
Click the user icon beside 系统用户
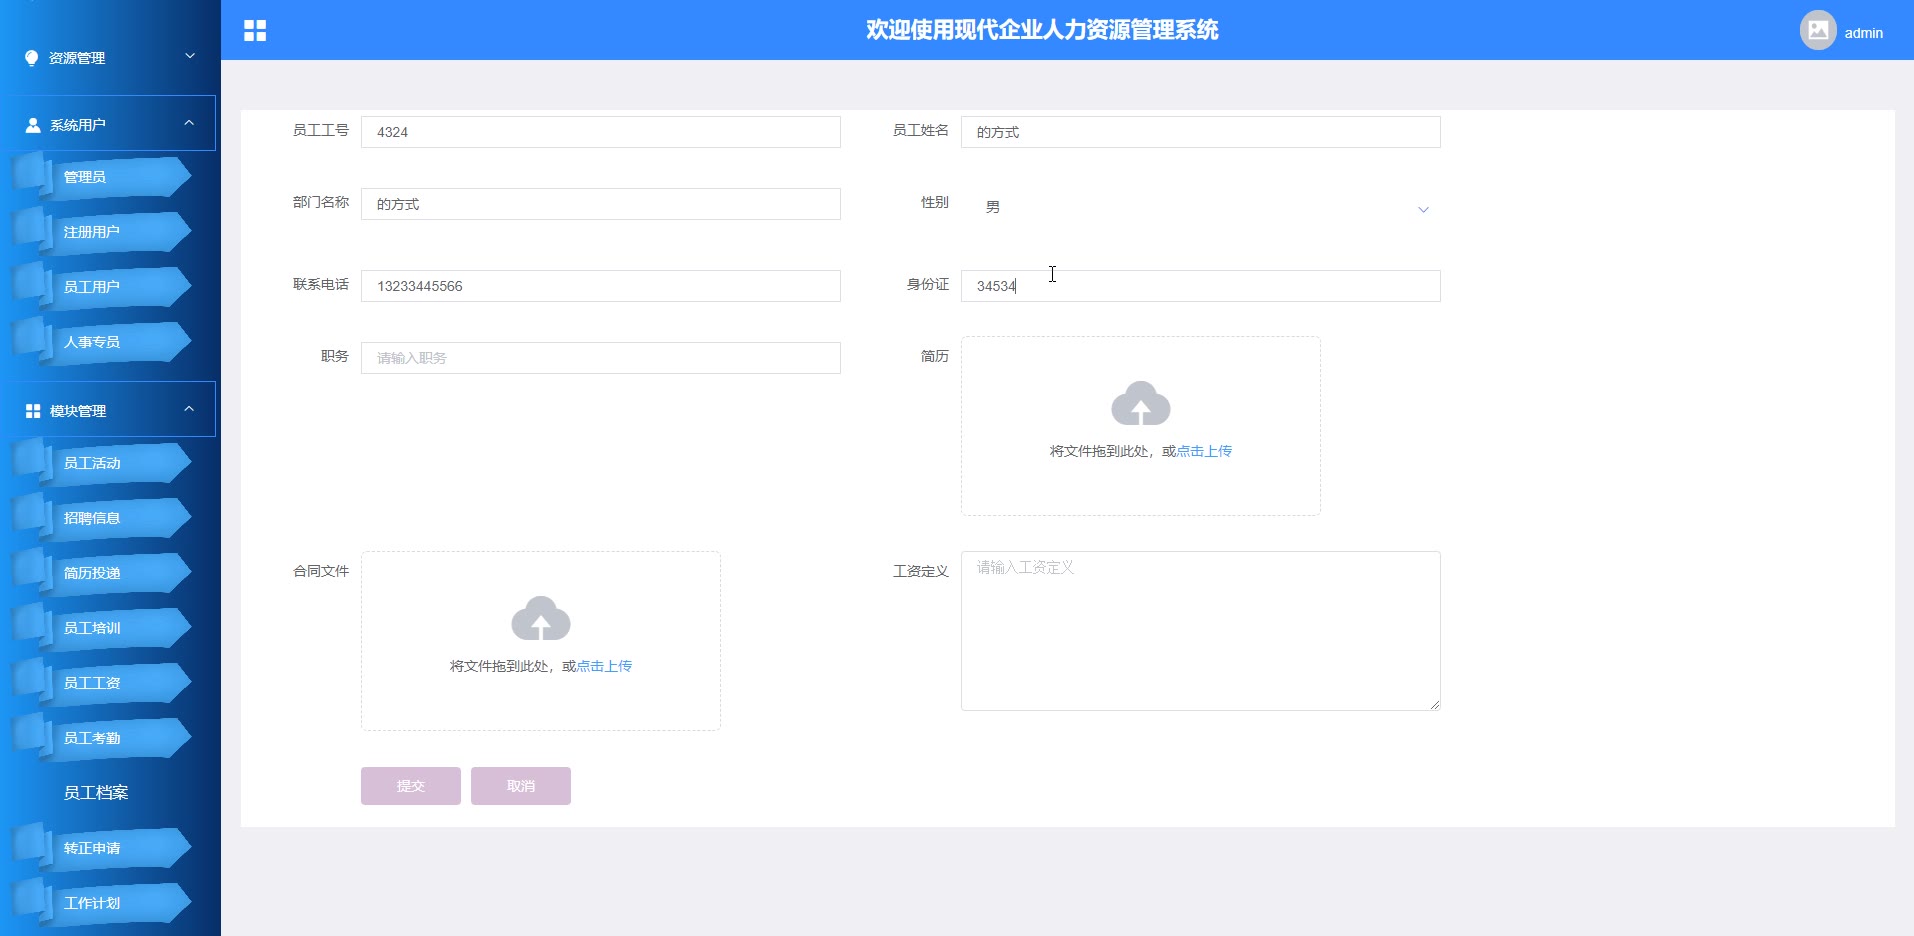pyautogui.click(x=33, y=125)
